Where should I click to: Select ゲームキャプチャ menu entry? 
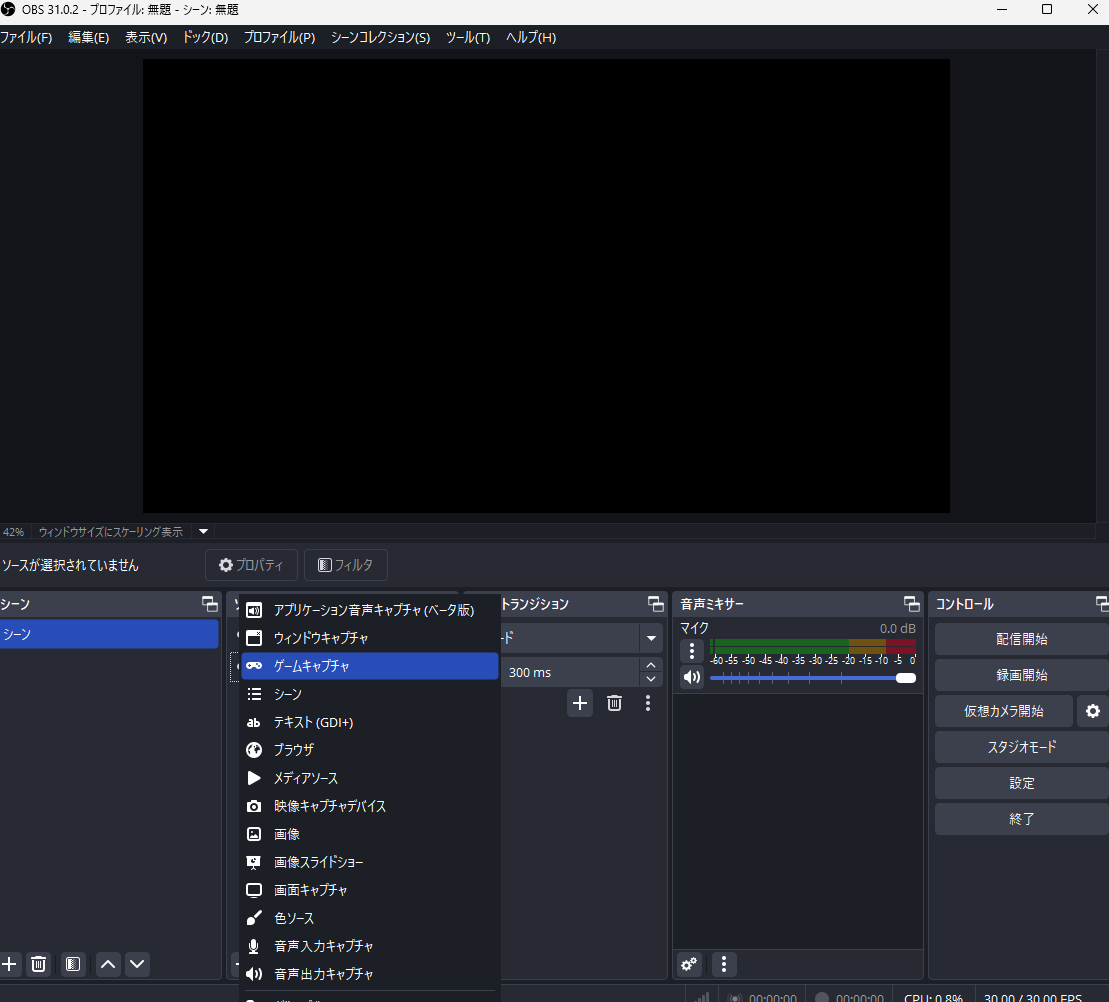pos(370,666)
